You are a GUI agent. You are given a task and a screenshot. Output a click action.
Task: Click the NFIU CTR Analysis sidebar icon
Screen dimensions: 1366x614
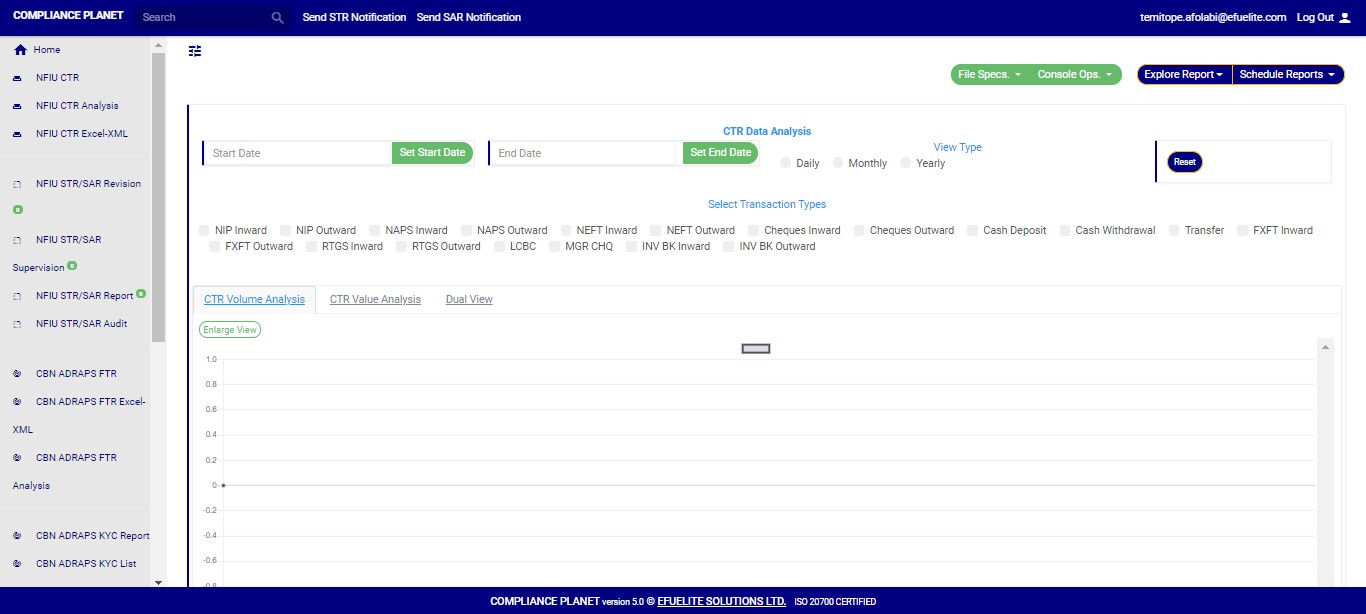click(x=18, y=106)
